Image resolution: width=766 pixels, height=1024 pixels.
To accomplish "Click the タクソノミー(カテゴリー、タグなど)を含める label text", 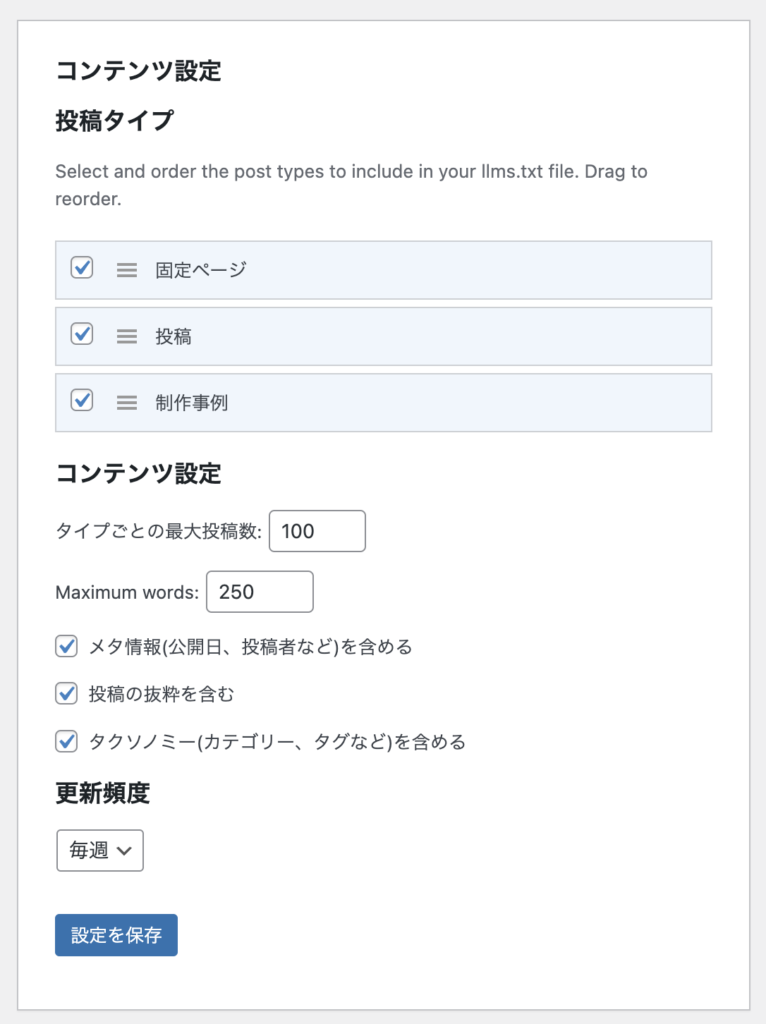I will click(x=278, y=743).
